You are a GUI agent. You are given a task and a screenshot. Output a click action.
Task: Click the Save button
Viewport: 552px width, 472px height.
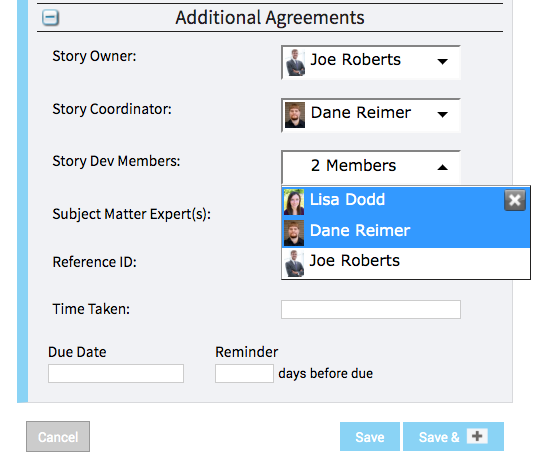tap(370, 436)
